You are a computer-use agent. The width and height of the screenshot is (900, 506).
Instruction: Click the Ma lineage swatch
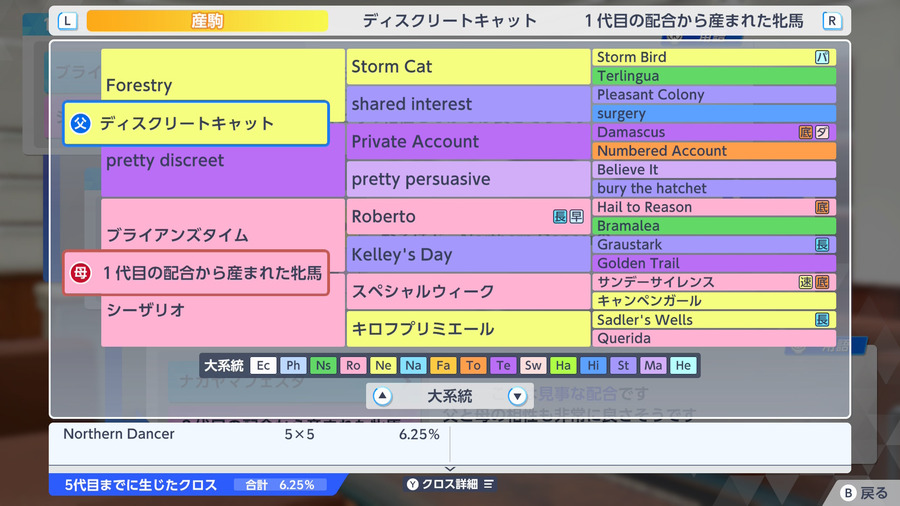[x=653, y=365]
